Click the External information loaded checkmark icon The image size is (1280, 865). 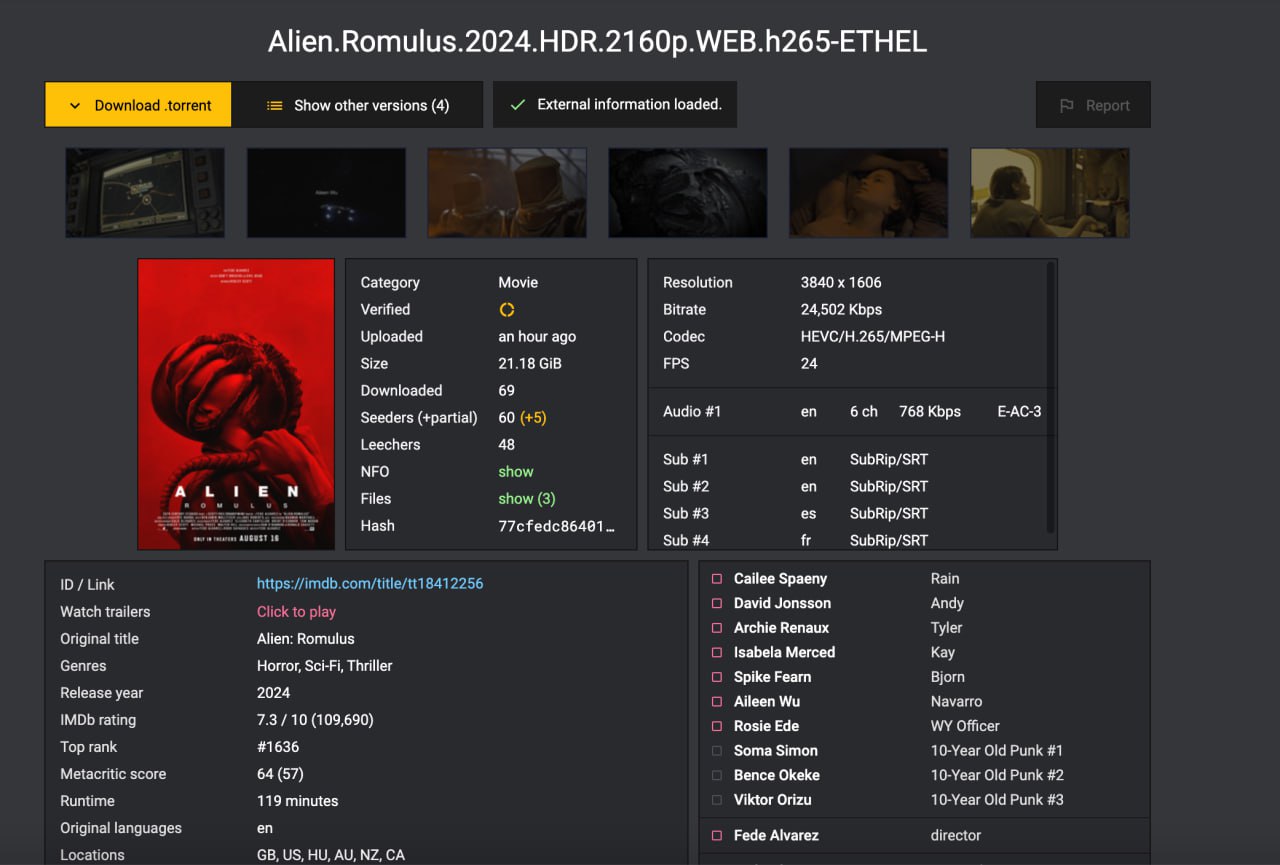point(518,105)
